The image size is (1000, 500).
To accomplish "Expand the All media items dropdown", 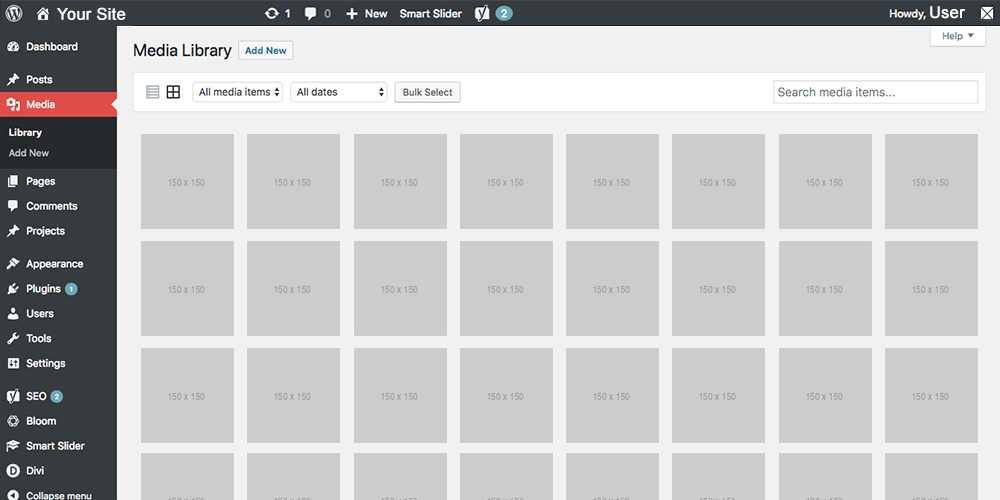I will (x=238, y=92).
